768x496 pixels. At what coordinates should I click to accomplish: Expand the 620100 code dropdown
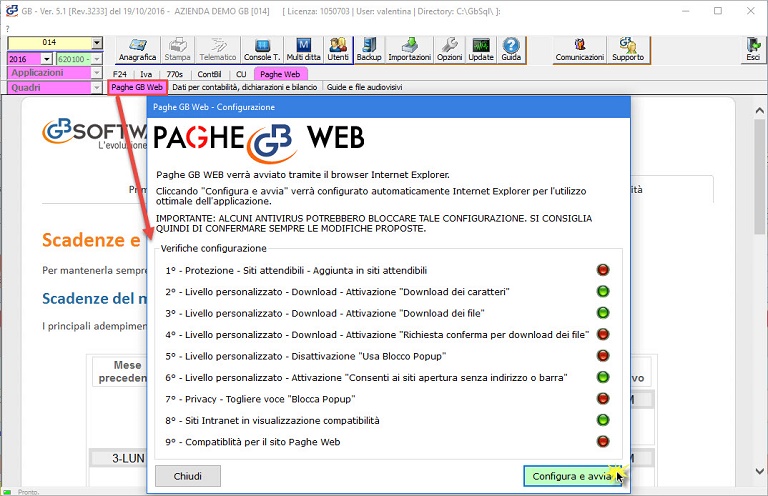(x=97, y=59)
